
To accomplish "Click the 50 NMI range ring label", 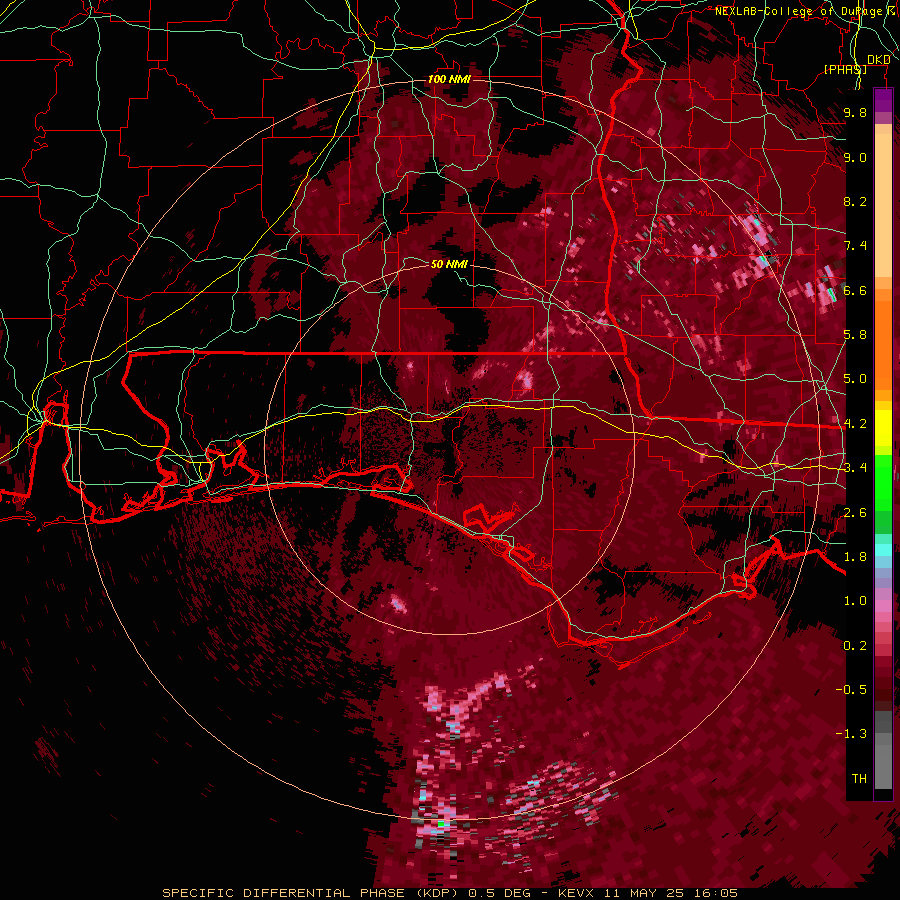I will (x=449, y=264).
